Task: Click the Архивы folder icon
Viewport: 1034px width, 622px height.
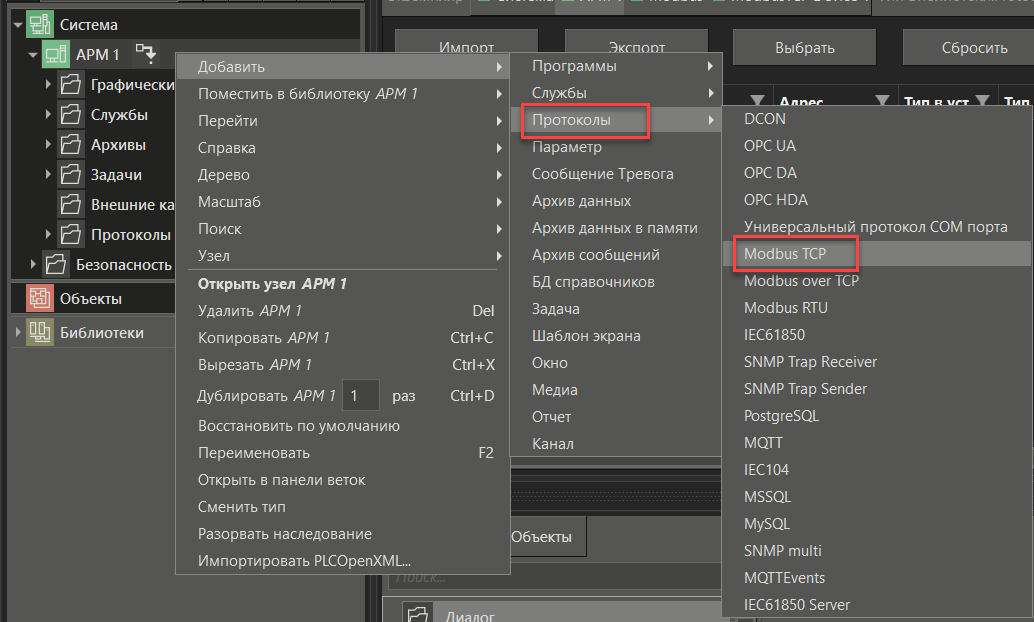Action: 71,145
